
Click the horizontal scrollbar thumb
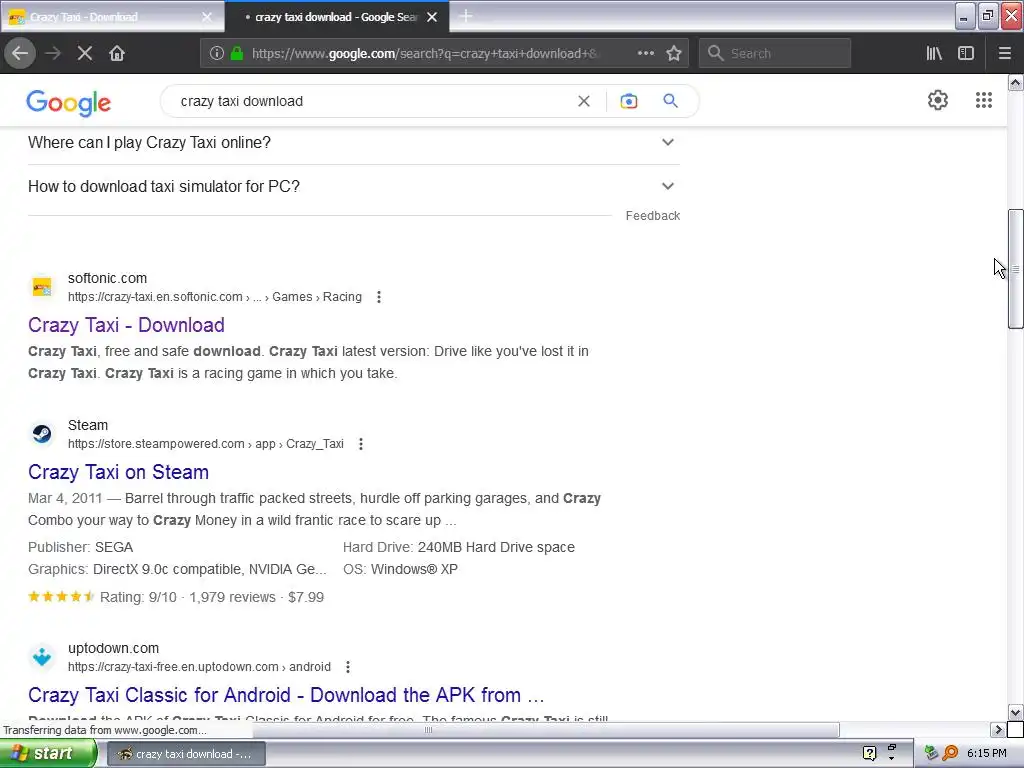point(429,729)
